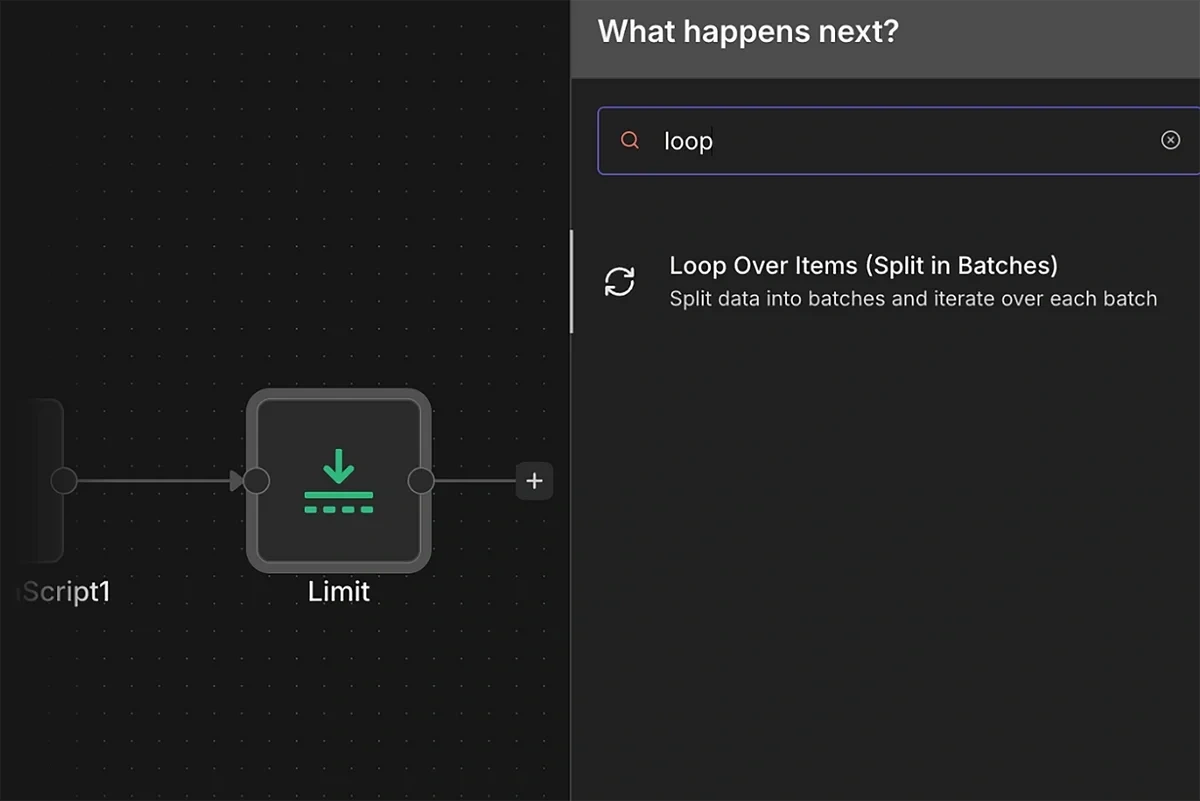This screenshot has width=1200, height=801.
Task: Click the output connector dot on the Limit node
Action: 421,481
